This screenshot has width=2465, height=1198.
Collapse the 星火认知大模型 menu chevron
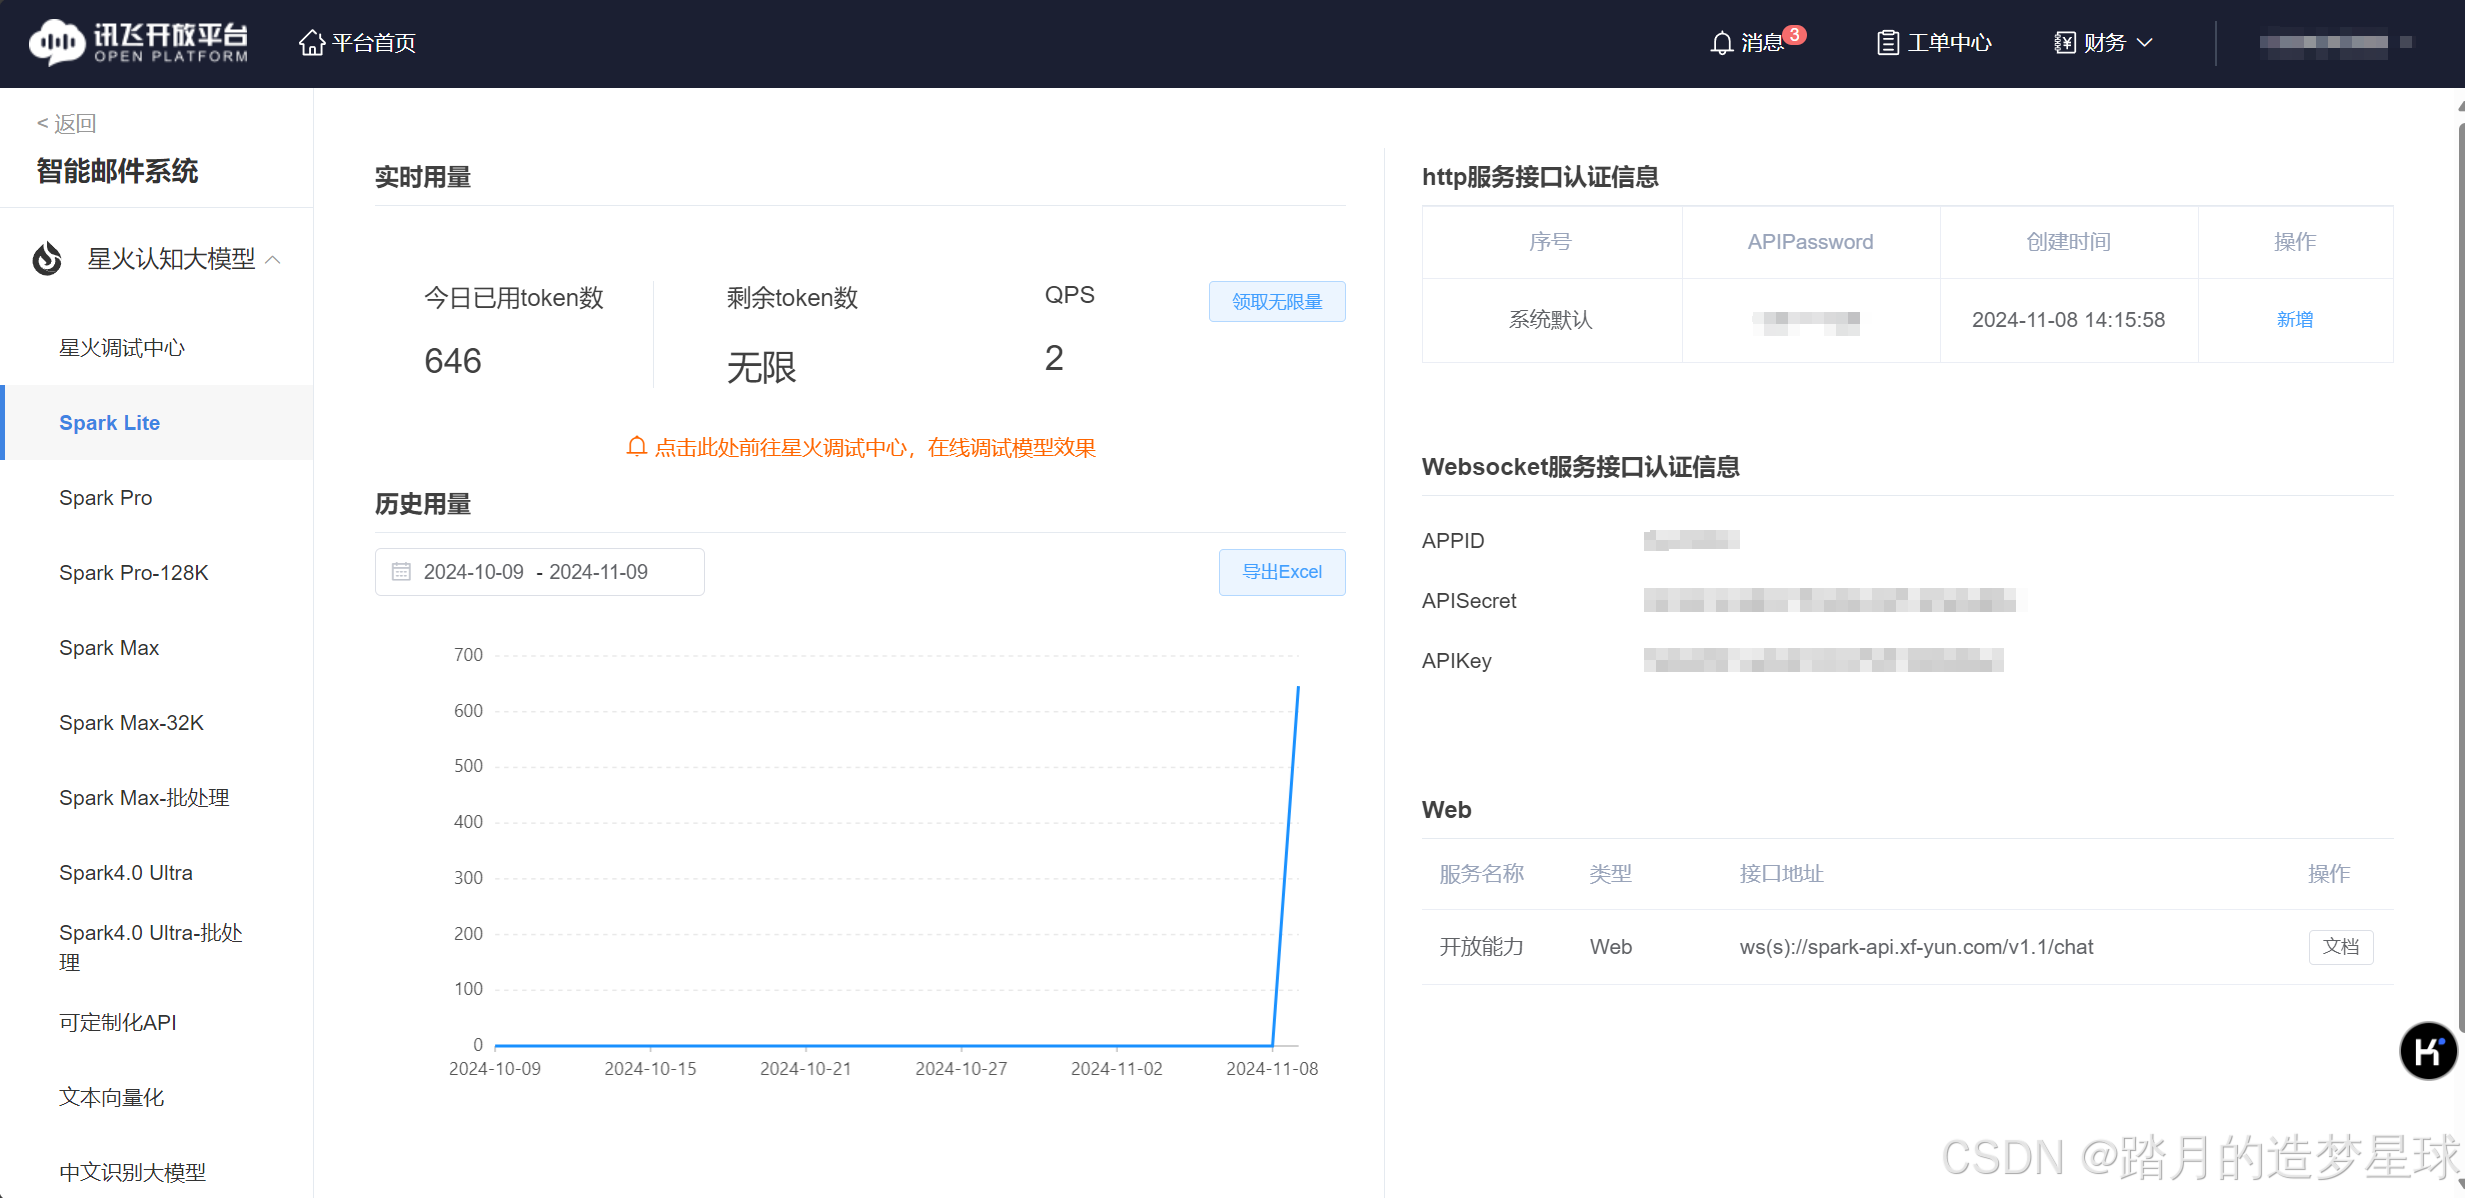273,260
